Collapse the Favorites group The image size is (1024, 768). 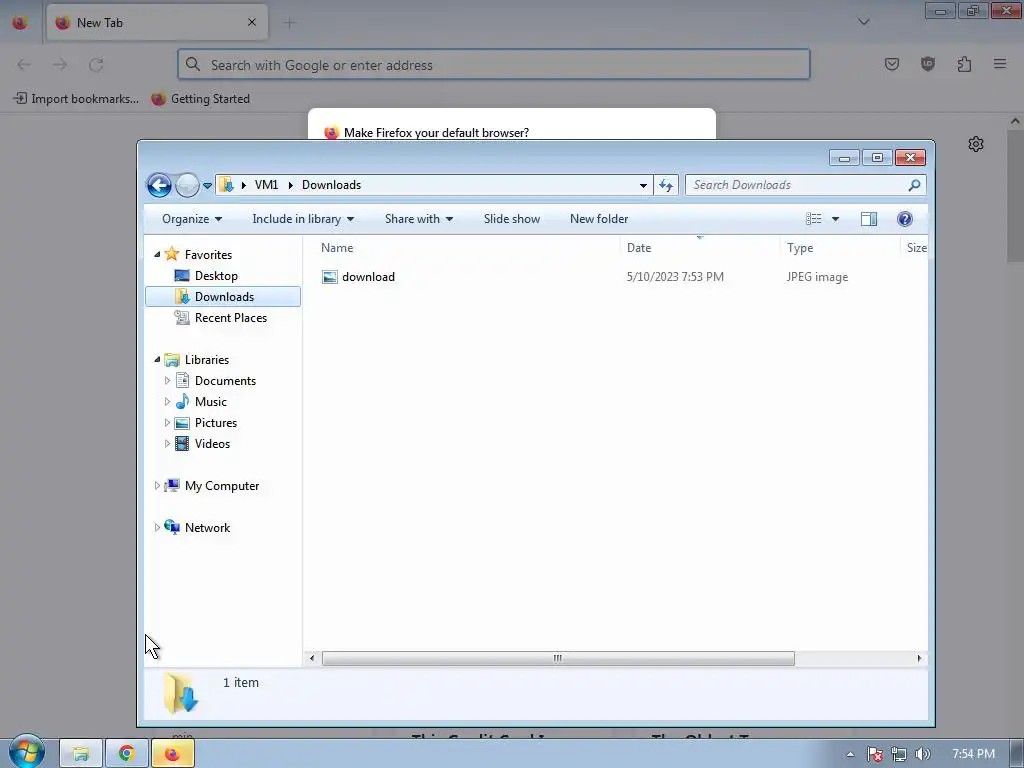157,255
